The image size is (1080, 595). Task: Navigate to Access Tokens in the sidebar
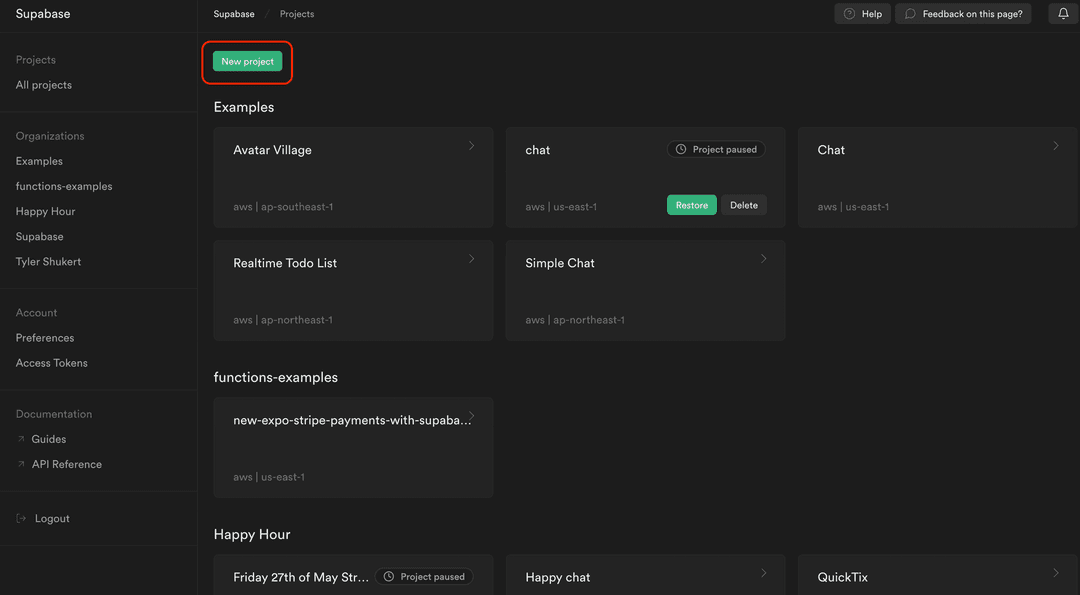click(51, 362)
